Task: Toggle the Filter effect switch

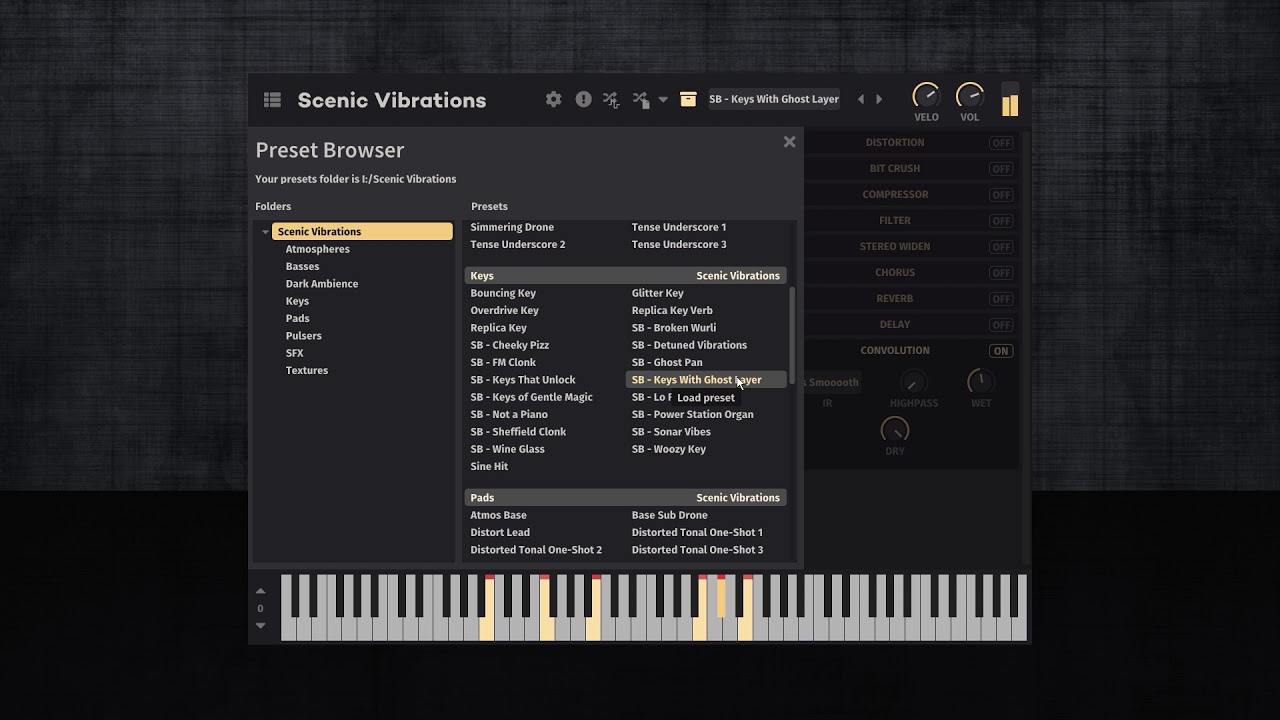Action: pyautogui.click(x=1001, y=221)
